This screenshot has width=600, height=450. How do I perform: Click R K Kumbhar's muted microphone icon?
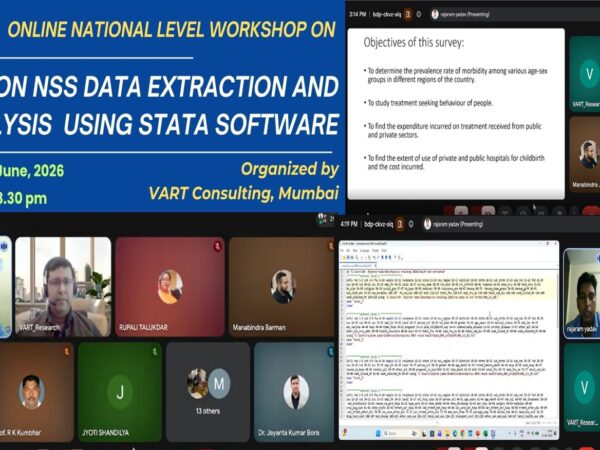[x=67, y=351]
